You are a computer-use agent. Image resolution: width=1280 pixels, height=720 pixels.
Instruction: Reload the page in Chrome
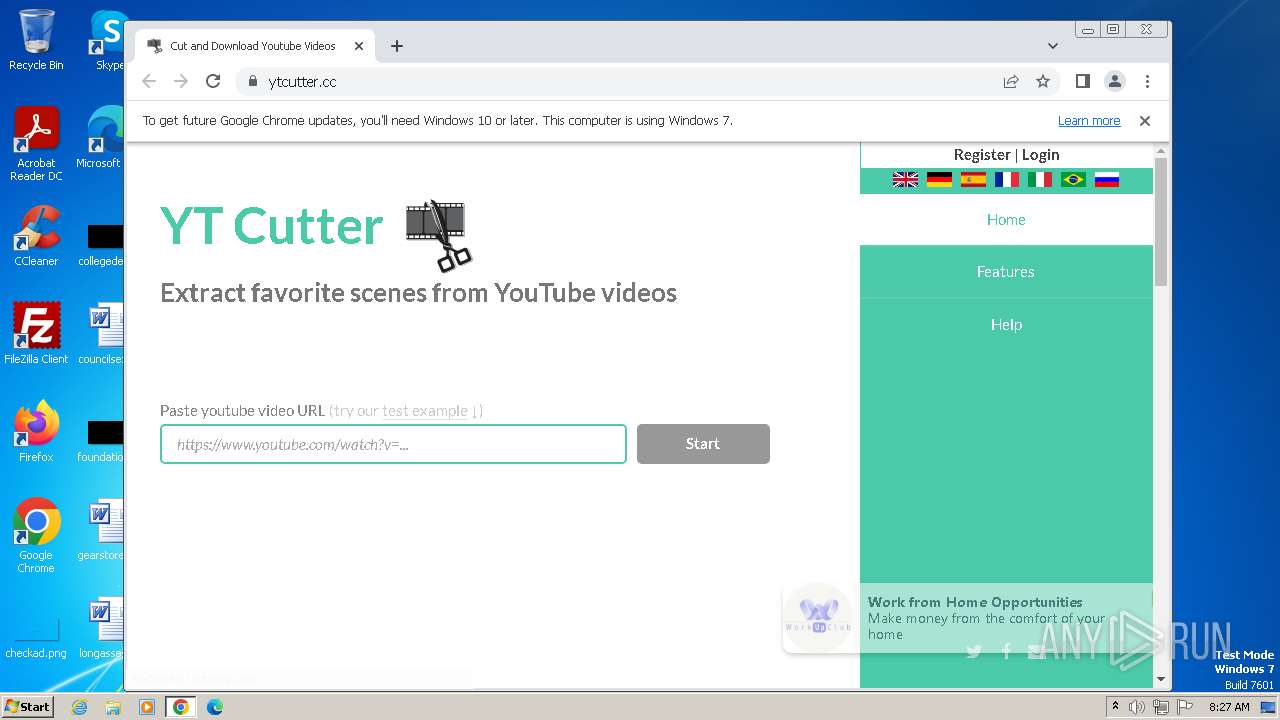tap(213, 82)
